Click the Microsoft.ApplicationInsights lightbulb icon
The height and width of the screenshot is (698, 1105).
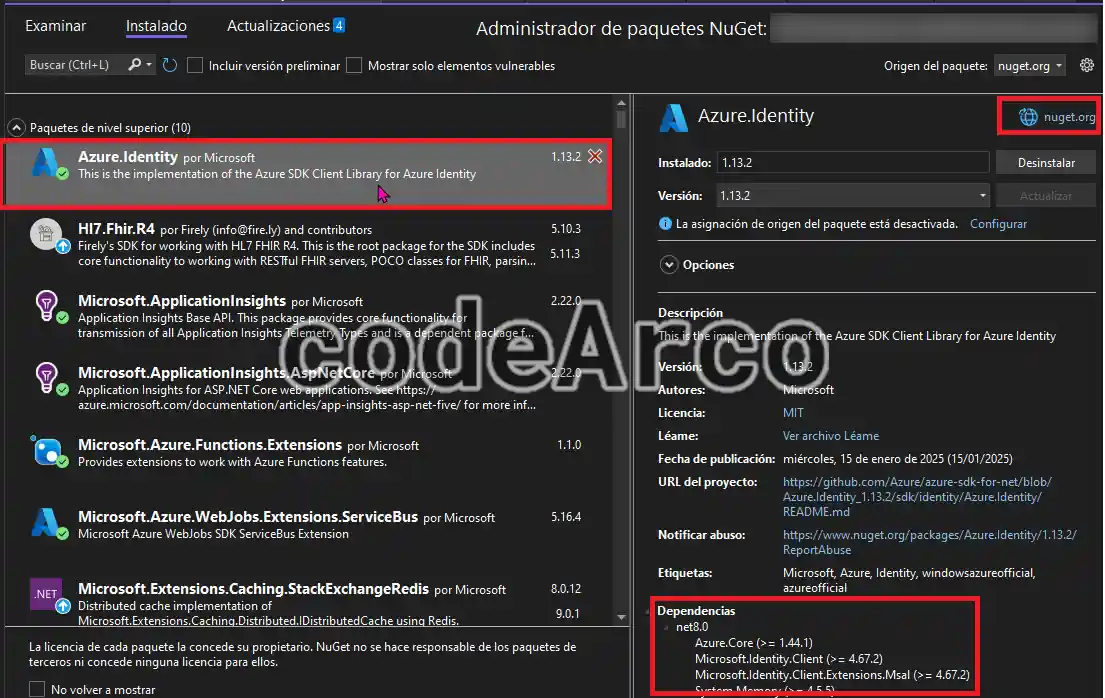click(x=49, y=307)
